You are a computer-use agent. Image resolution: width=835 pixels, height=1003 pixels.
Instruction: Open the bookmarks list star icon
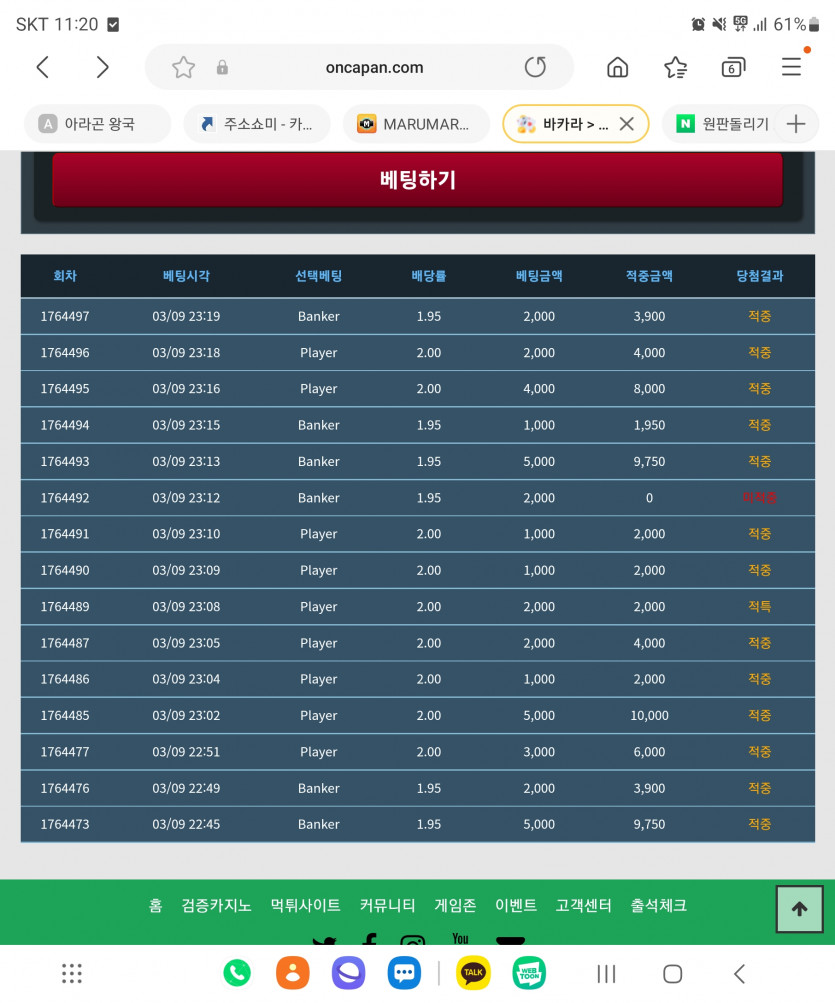click(676, 67)
